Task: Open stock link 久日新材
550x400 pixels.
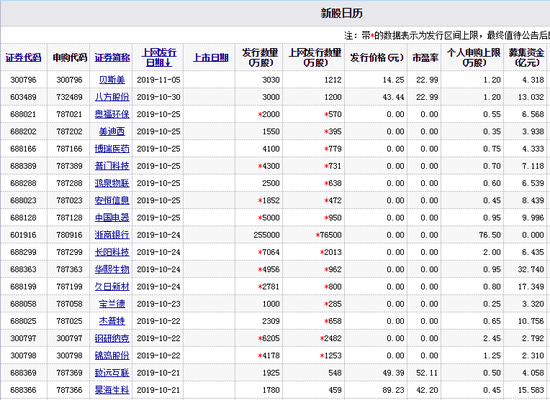Action: (112, 287)
